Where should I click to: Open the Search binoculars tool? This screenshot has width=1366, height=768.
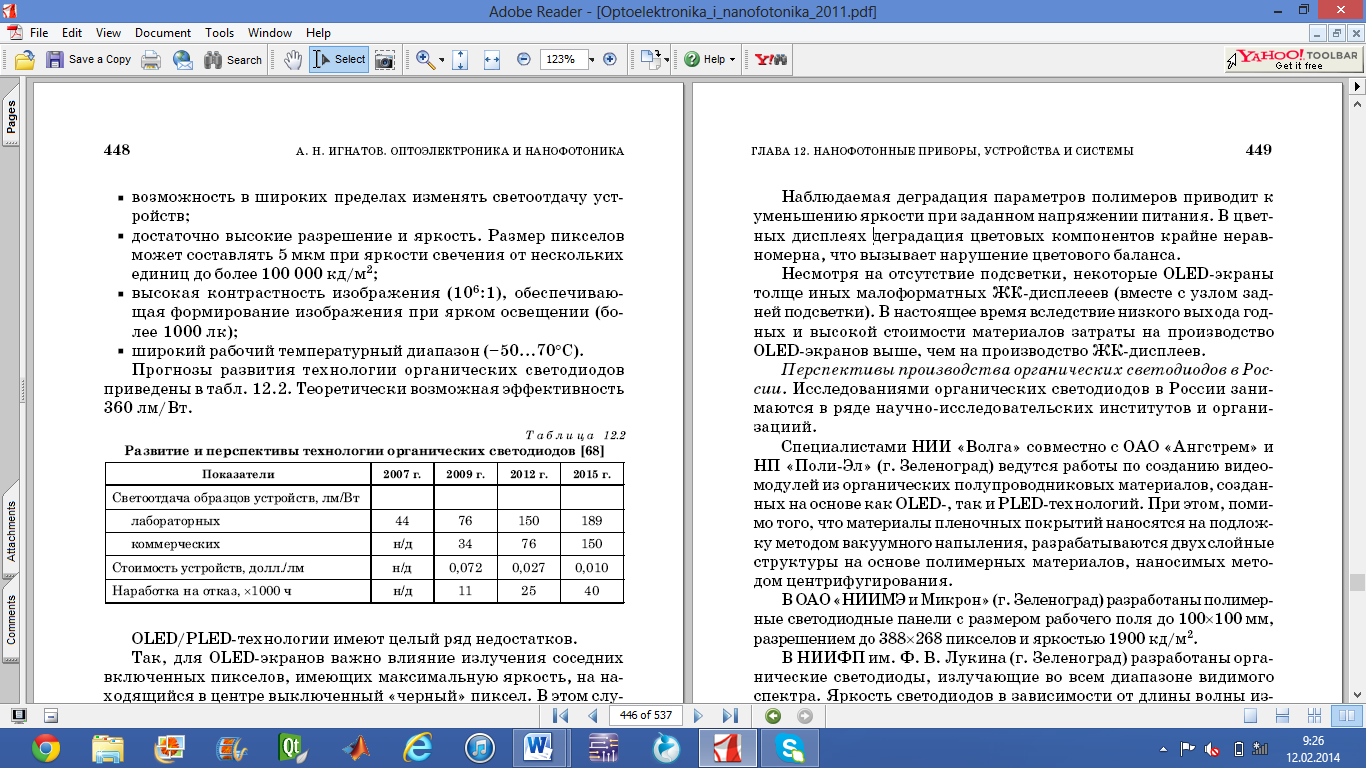click(x=232, y=60)
